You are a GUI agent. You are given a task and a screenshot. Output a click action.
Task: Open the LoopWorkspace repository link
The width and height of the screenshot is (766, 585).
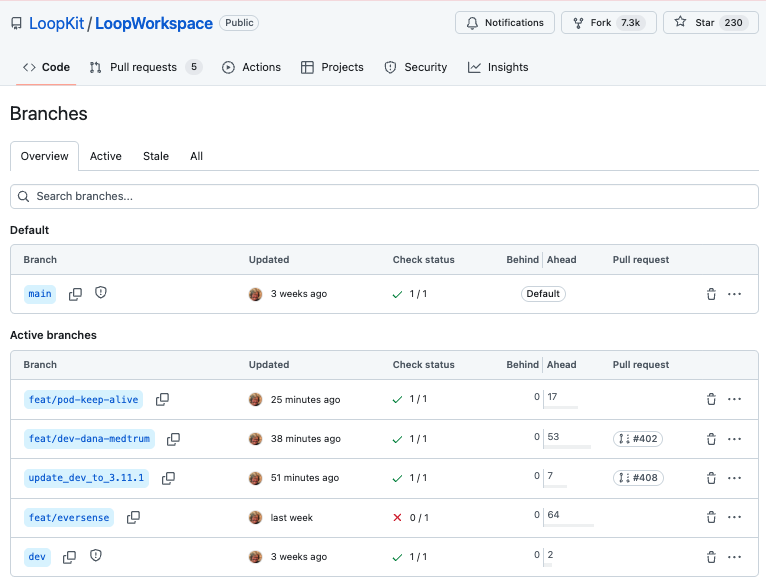[x=154, y=23]
